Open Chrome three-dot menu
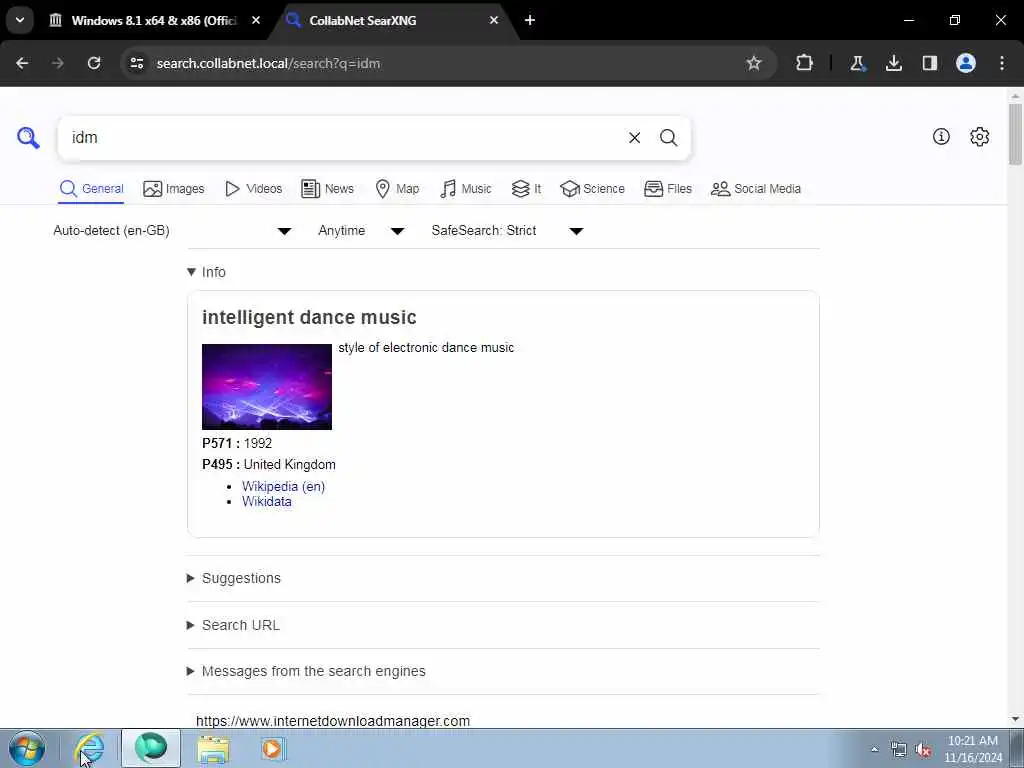The image size is (1024, 768). [1002, 63]
